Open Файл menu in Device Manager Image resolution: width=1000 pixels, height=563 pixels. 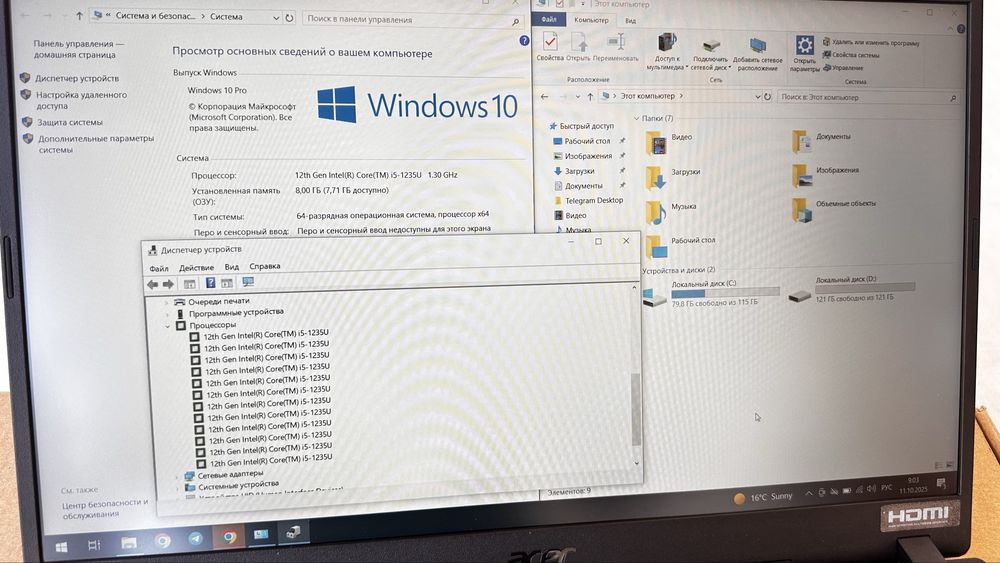click(x=159, y=268)
